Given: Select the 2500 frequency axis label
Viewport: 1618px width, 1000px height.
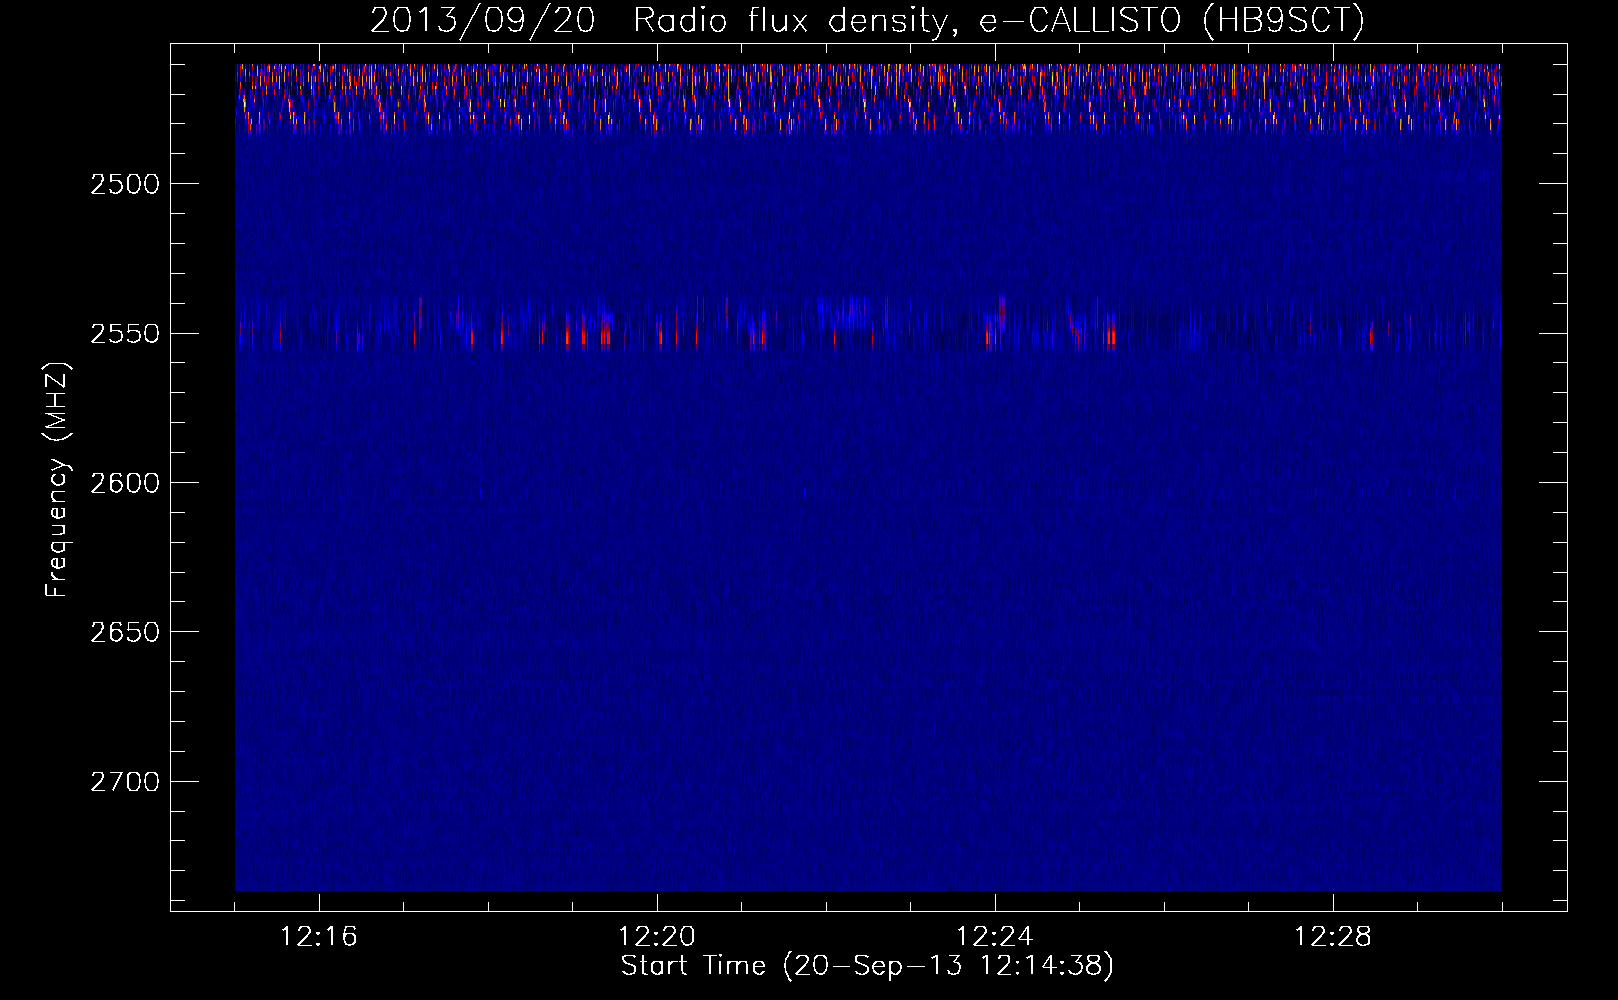Looking at the screenshot, I should click(124, 184).
